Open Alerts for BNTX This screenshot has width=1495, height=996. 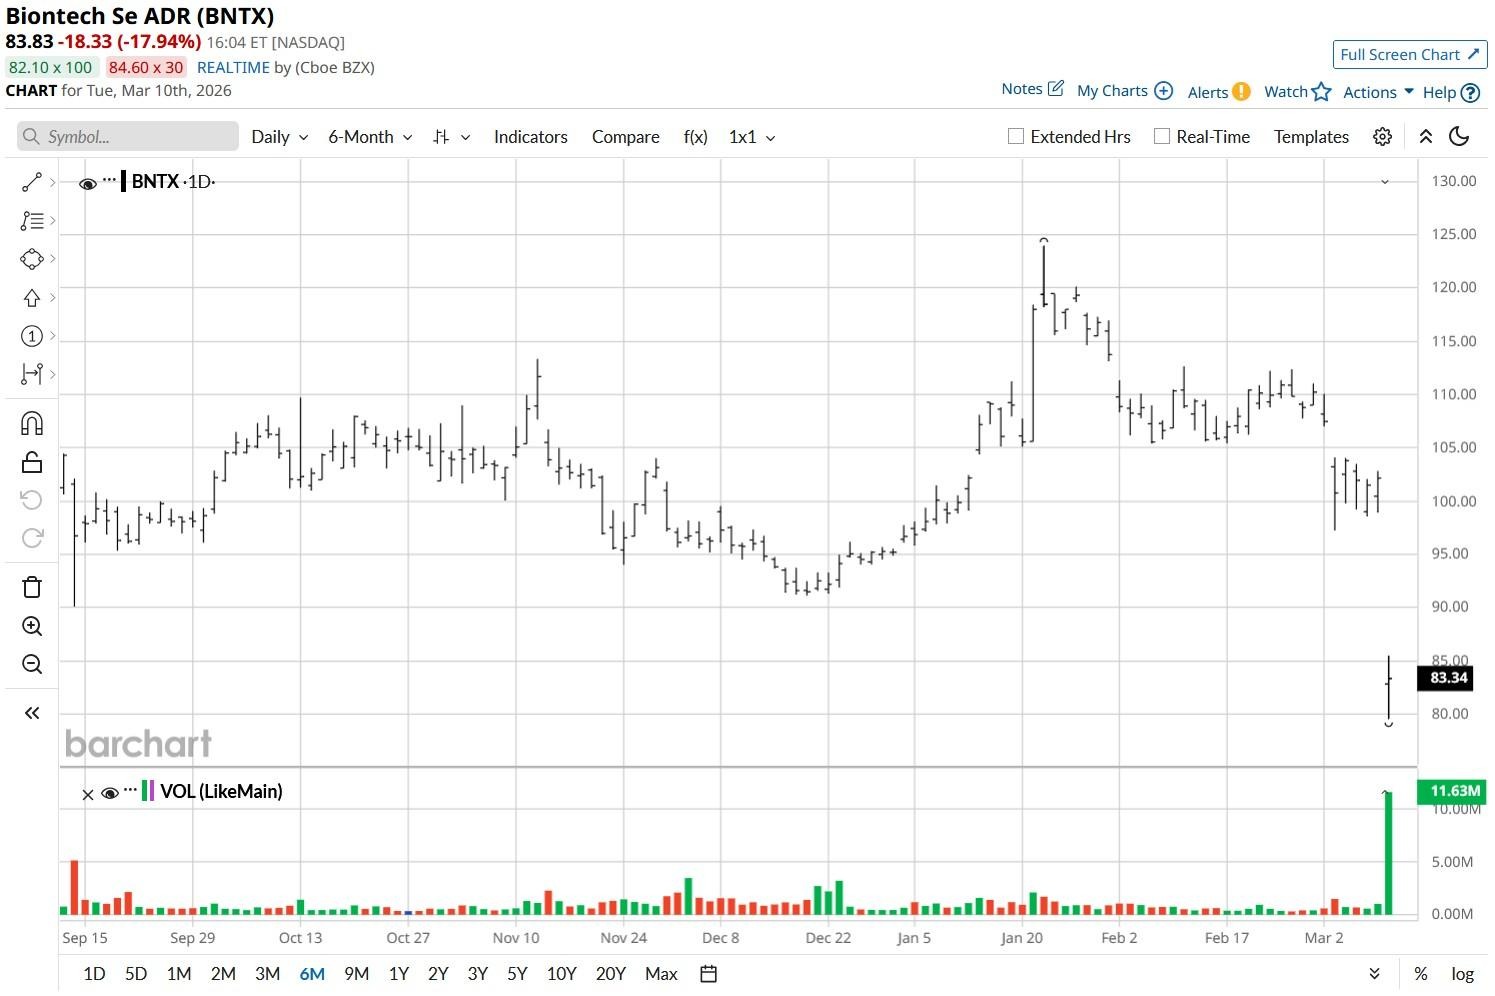click(1219, 92)
